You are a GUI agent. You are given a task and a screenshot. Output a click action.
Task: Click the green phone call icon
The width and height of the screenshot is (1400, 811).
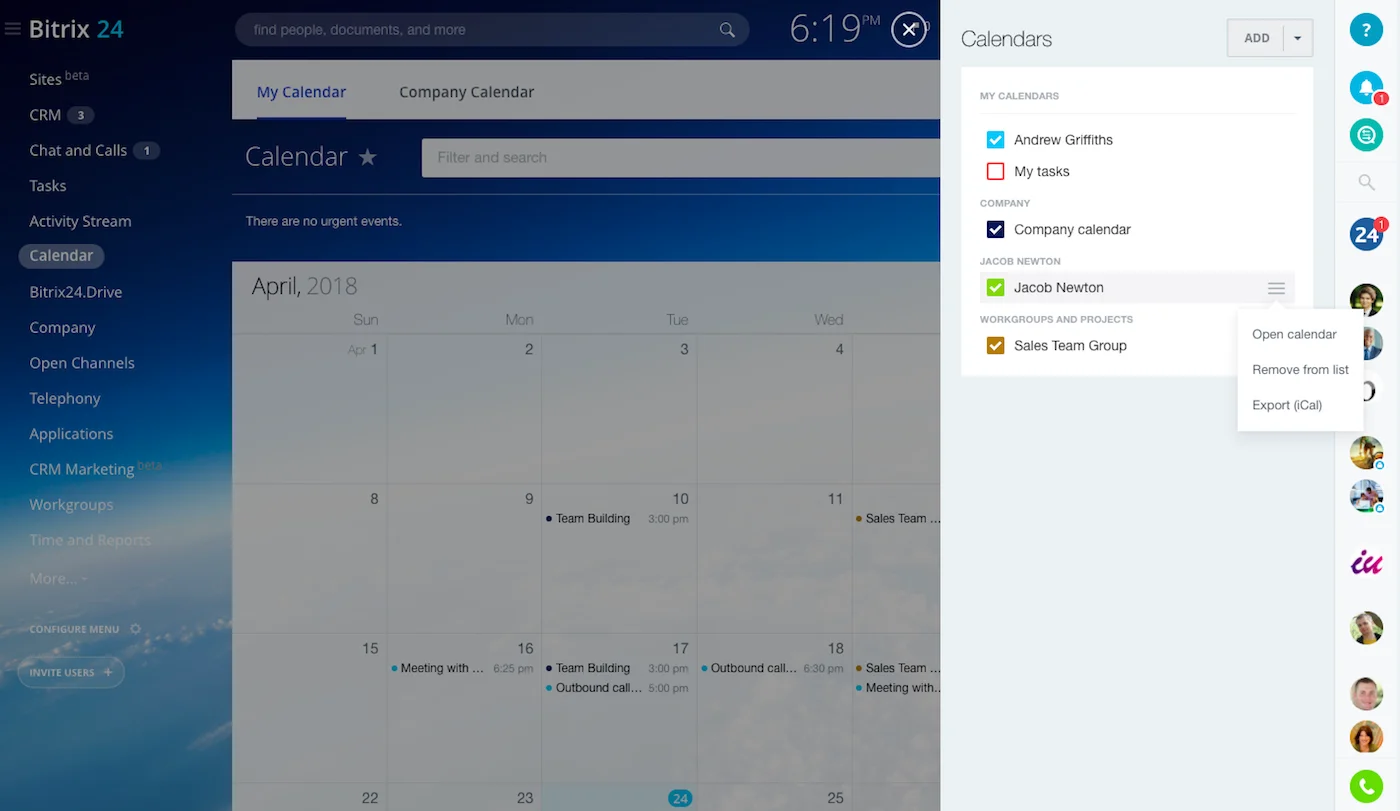[x=1366, y=787]
